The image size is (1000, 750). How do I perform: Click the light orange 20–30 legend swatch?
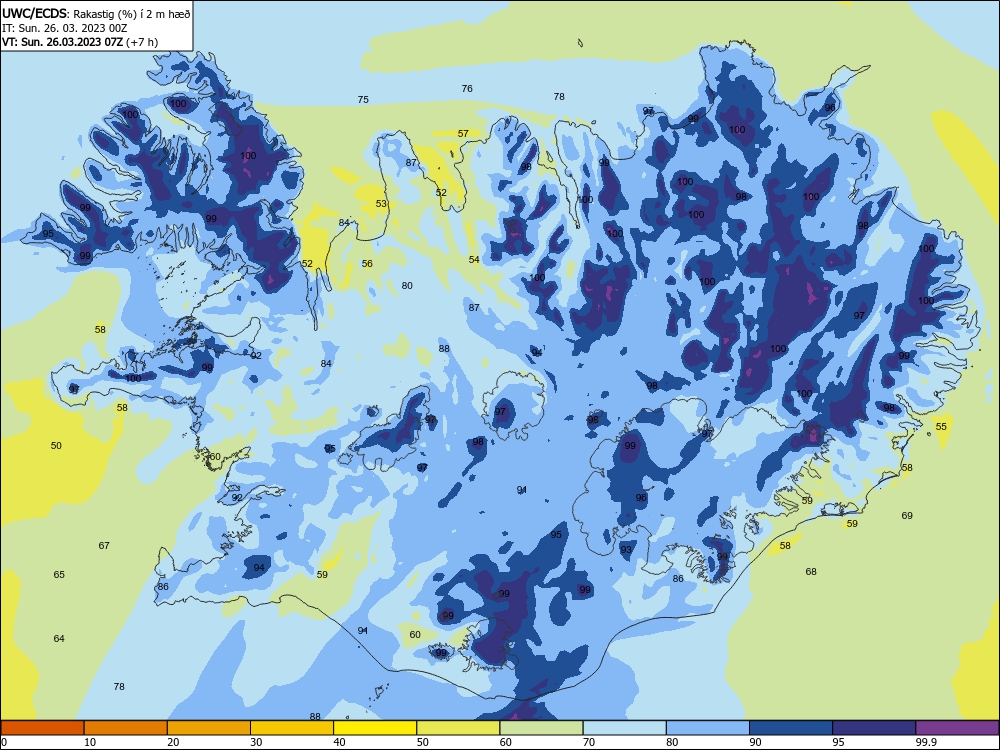click(x=209, y=728)
